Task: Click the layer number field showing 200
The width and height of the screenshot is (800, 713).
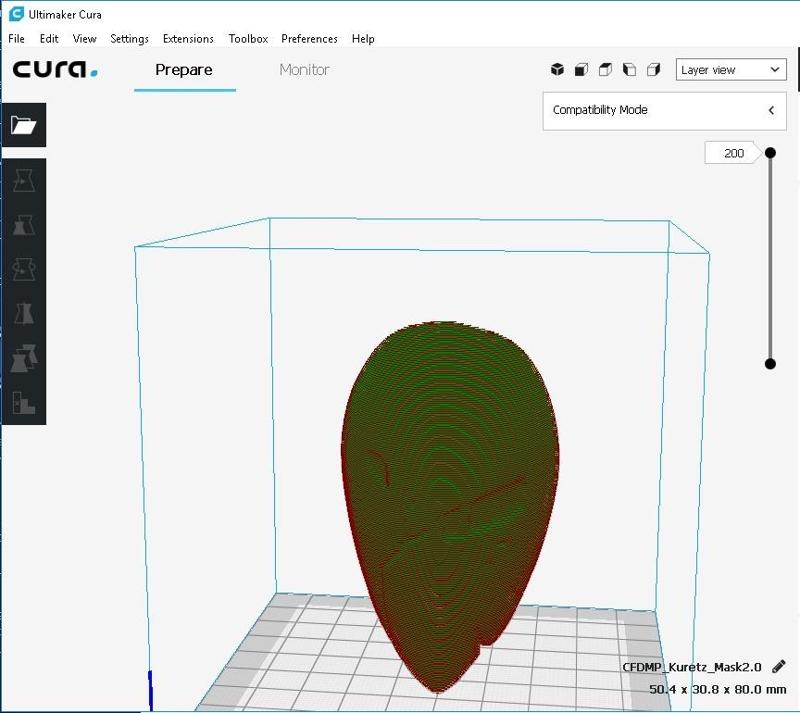Action: pyautogui.click(x=733, y=153)
